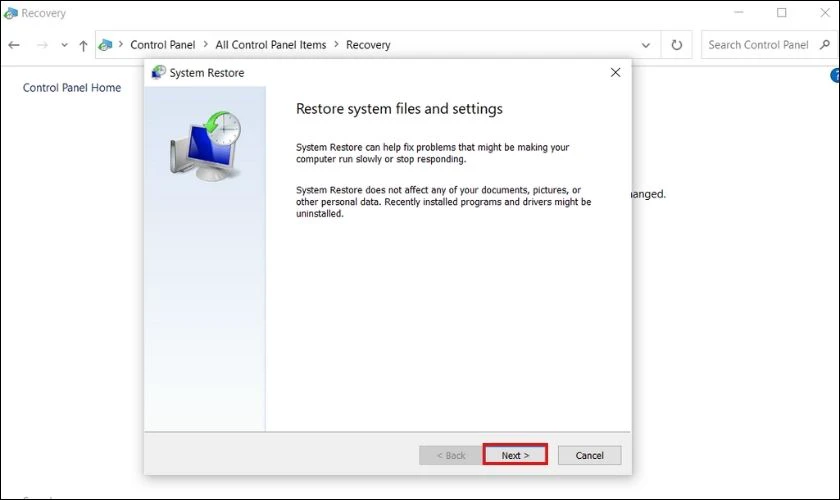The width and height of the screenshot is (840, 500).
Task: Click the System Restore computer clock image
Action: pos(206,146)
